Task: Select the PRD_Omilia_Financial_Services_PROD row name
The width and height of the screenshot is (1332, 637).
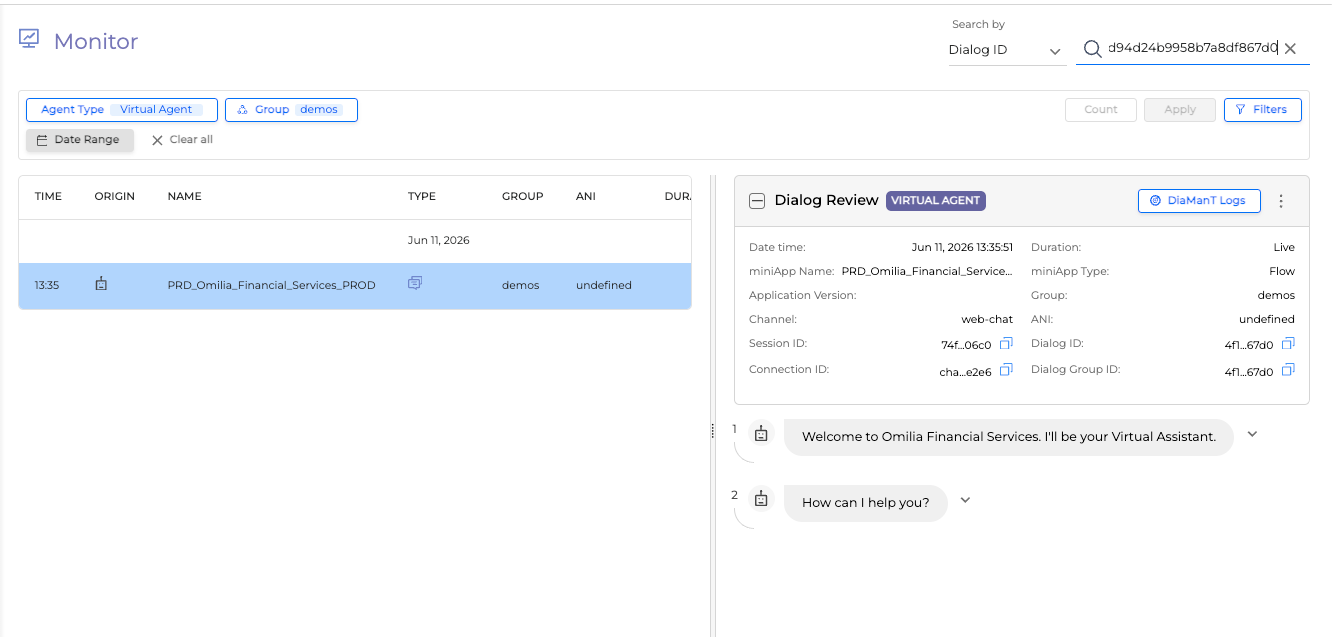Action: click(x=271, y=285)
